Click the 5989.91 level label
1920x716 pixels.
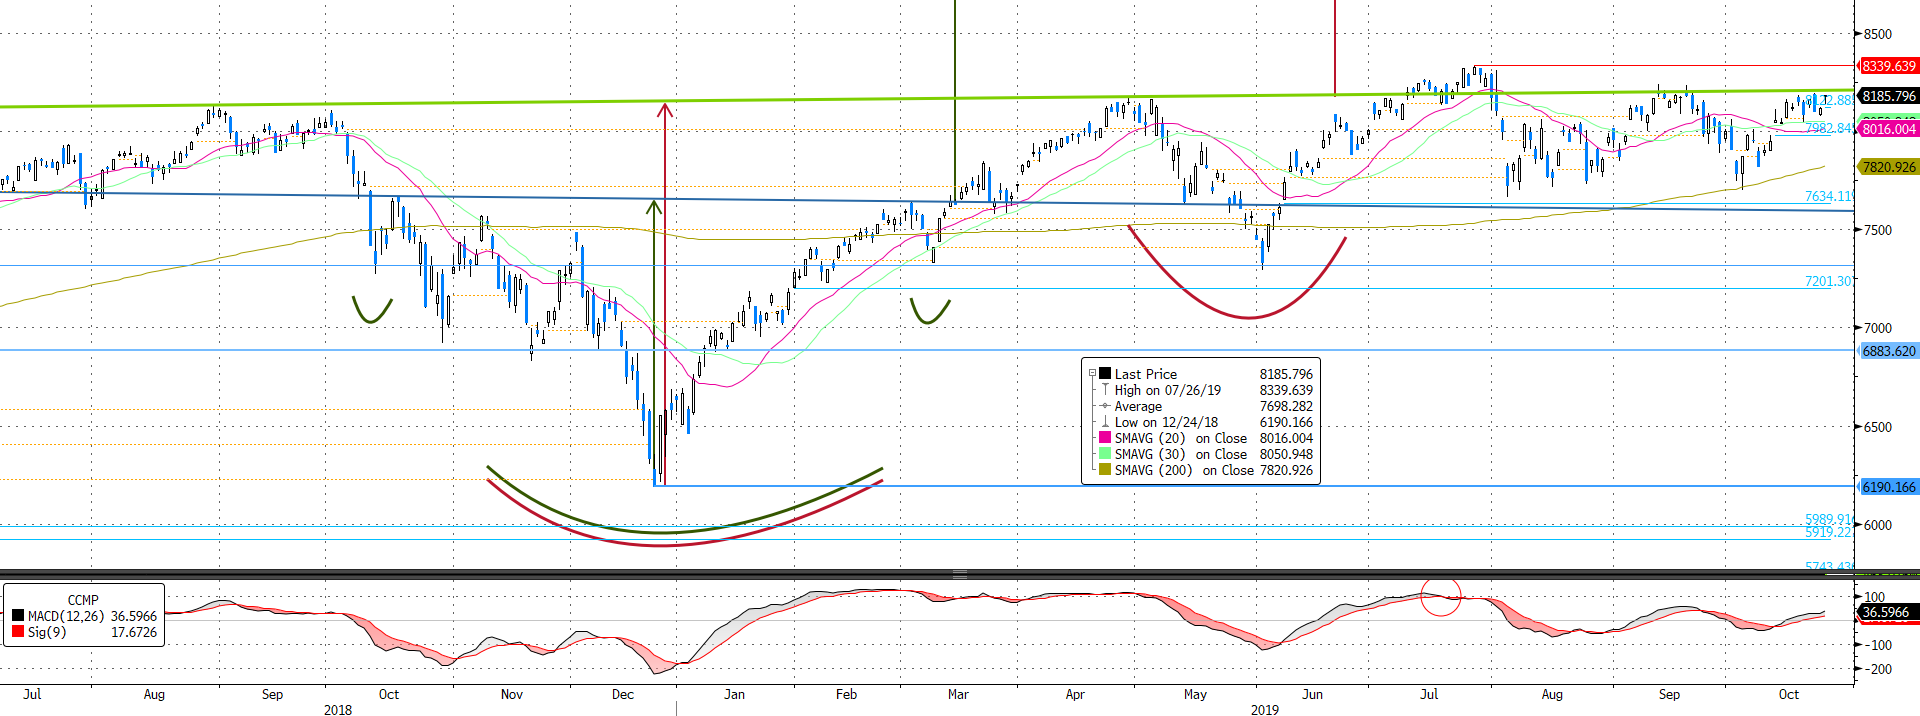(x=1828, y=519)
